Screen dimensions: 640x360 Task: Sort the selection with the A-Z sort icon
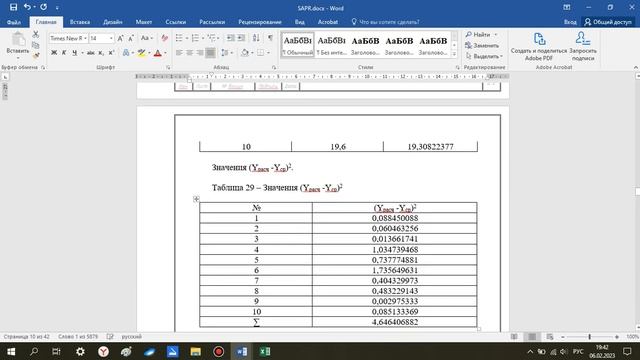click(256, 38)
